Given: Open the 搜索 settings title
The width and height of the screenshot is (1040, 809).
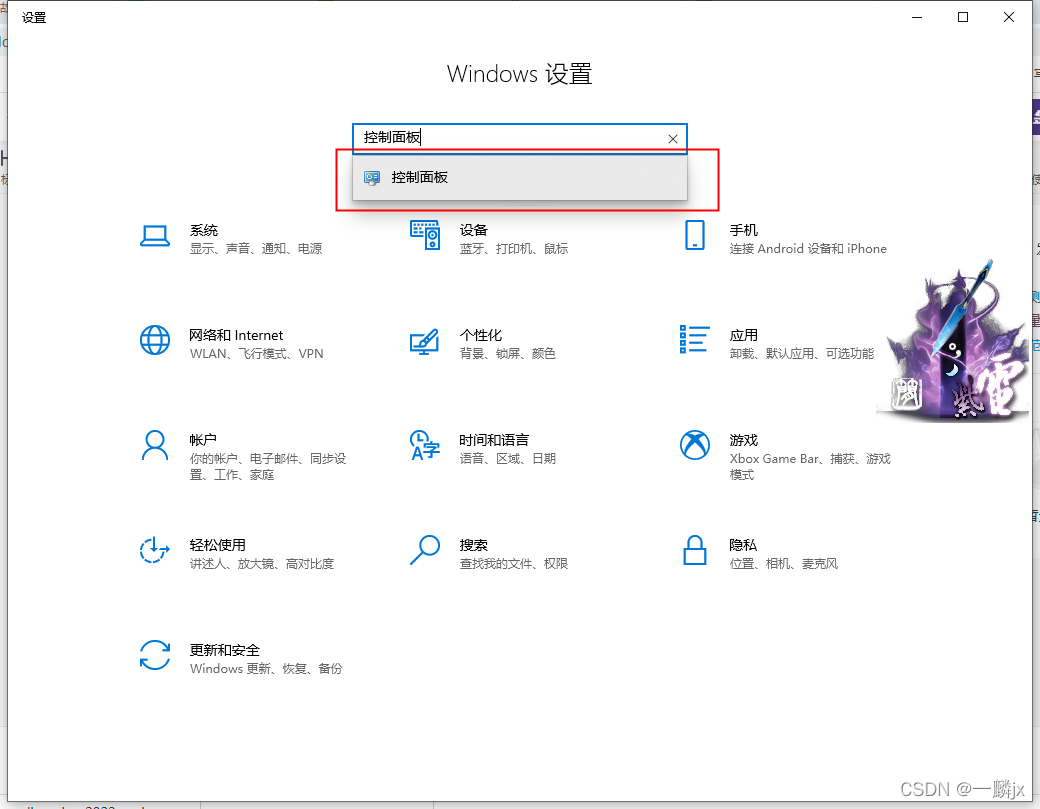Looking at the screenshot, I should (474, 544).
